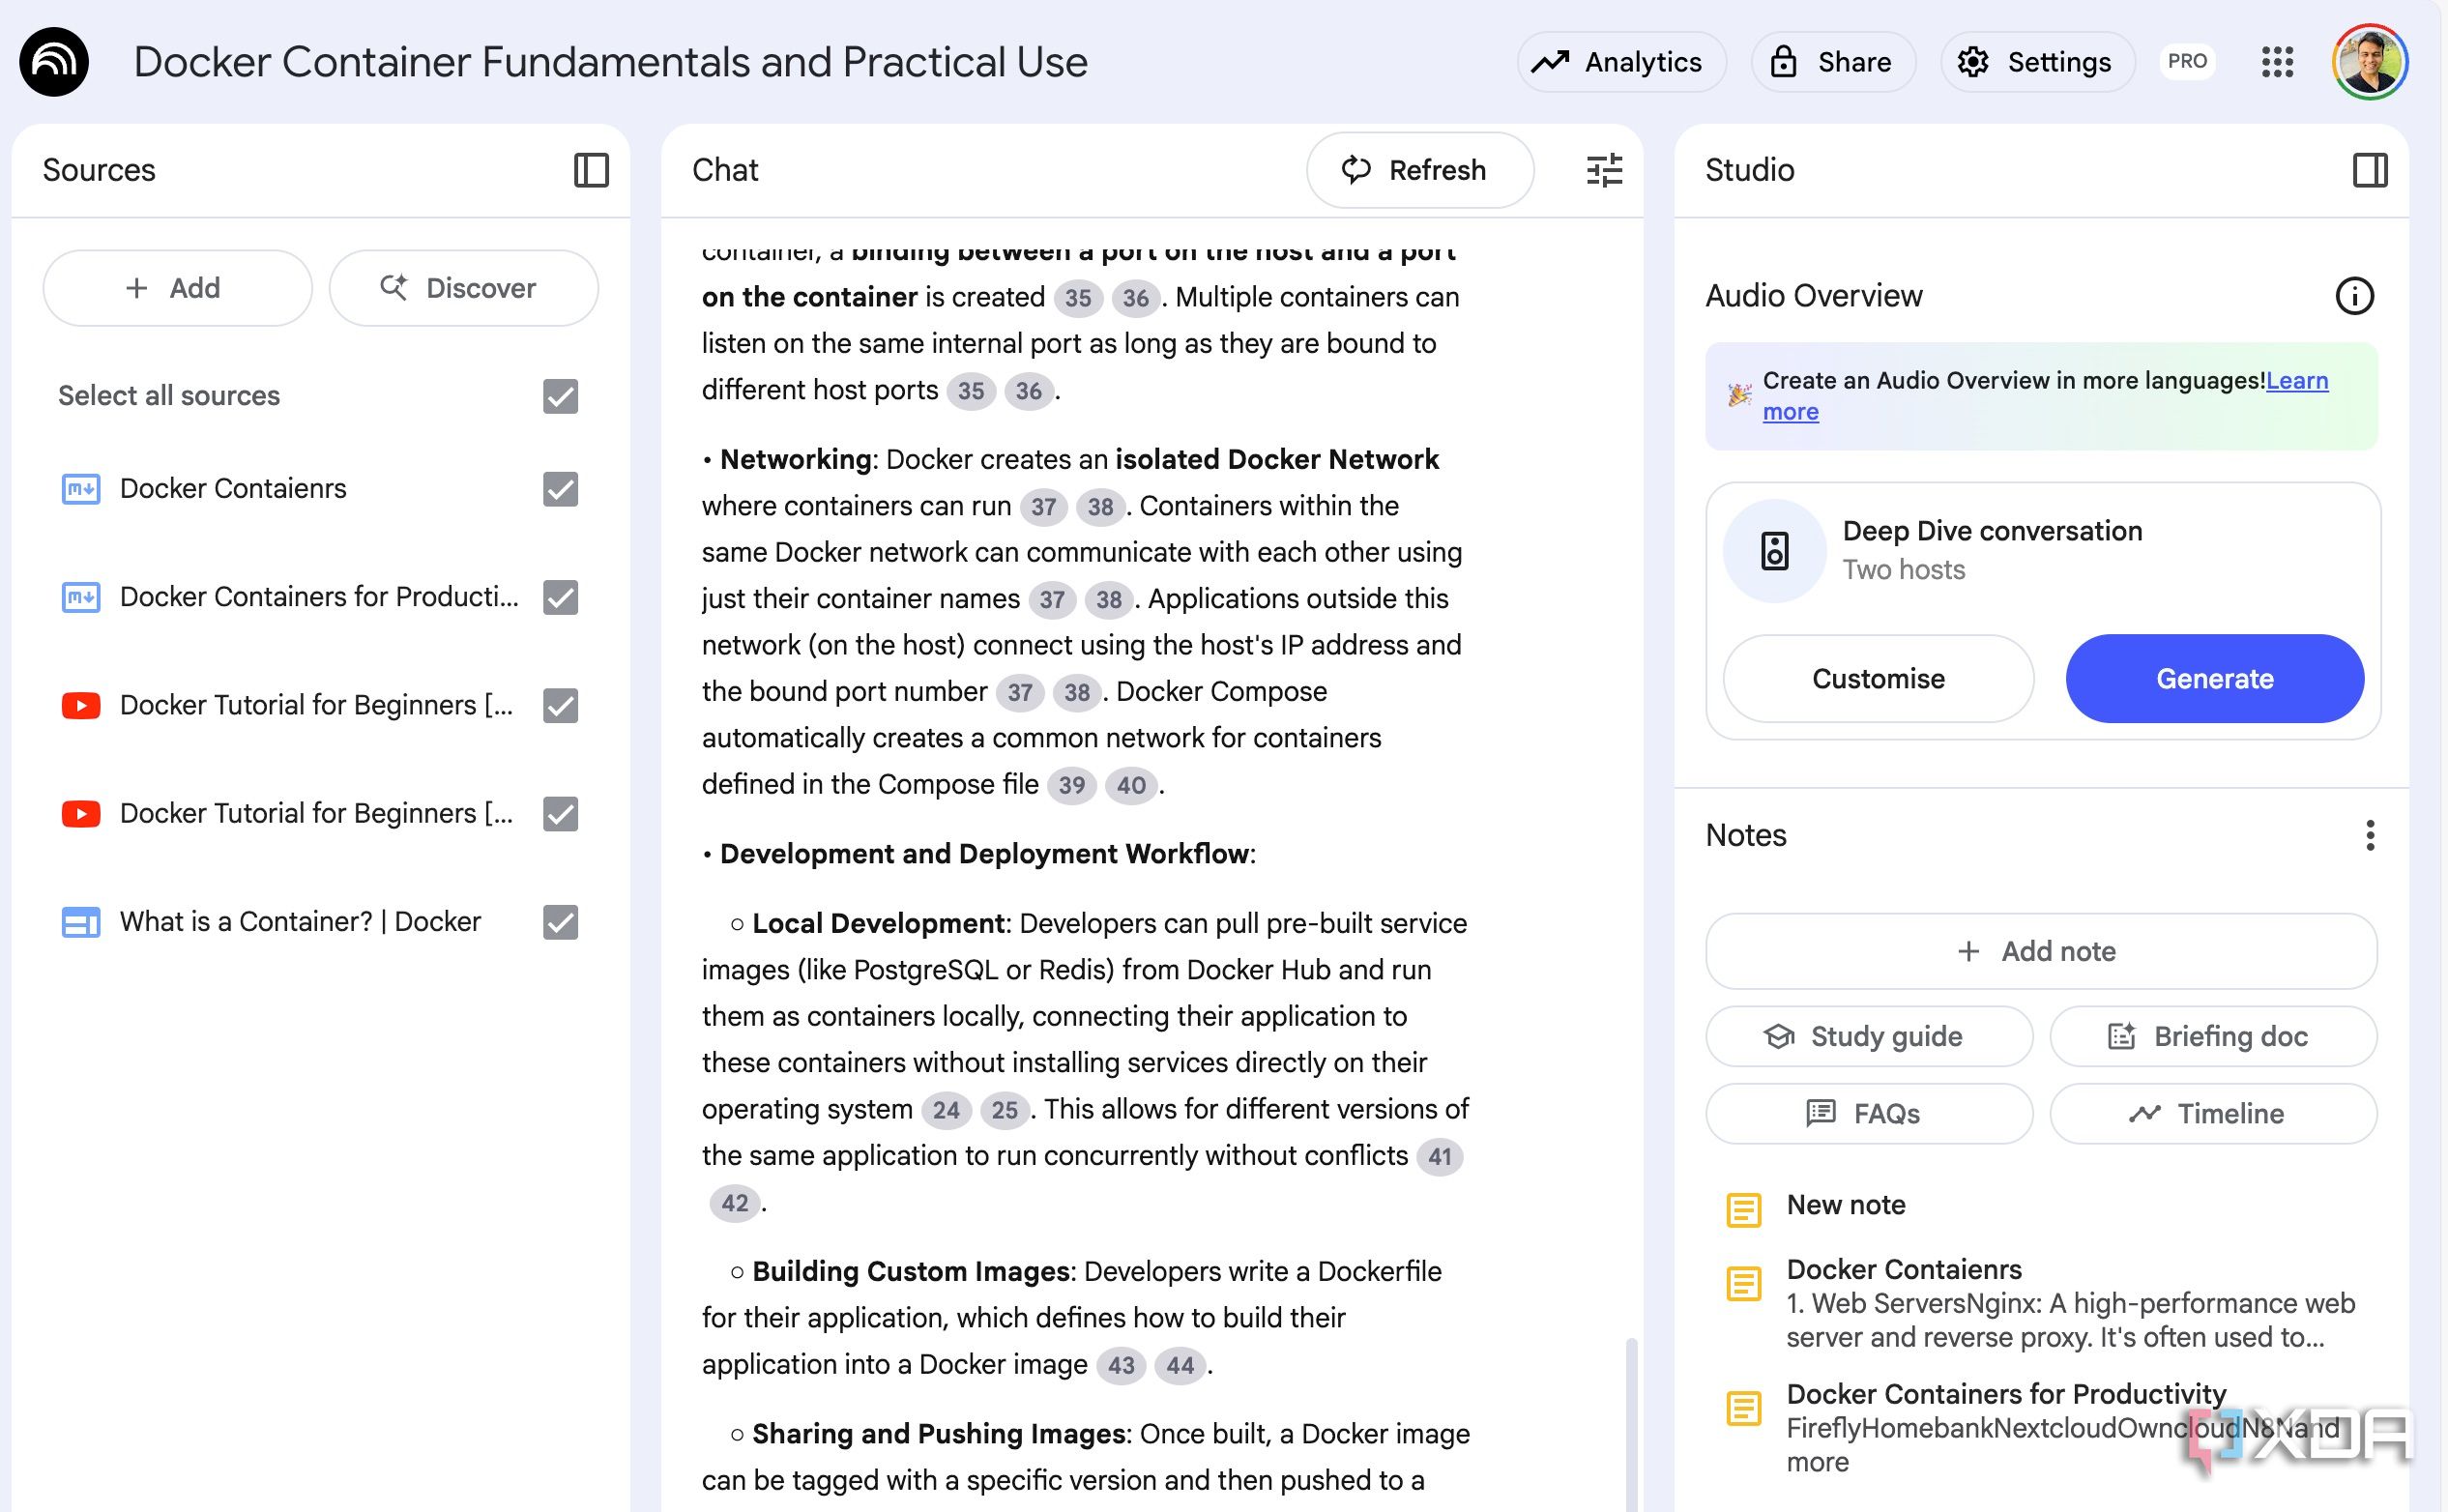The height and width of the screenshot is (1512, 2448).
Task: Create a Study guide
Action: (x=1869, y=1036)
